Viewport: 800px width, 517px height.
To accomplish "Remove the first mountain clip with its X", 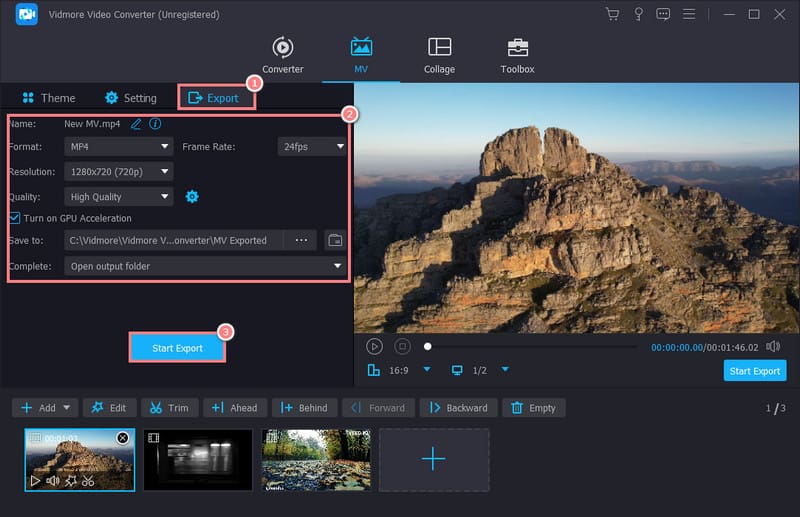I will pos(122,438).
